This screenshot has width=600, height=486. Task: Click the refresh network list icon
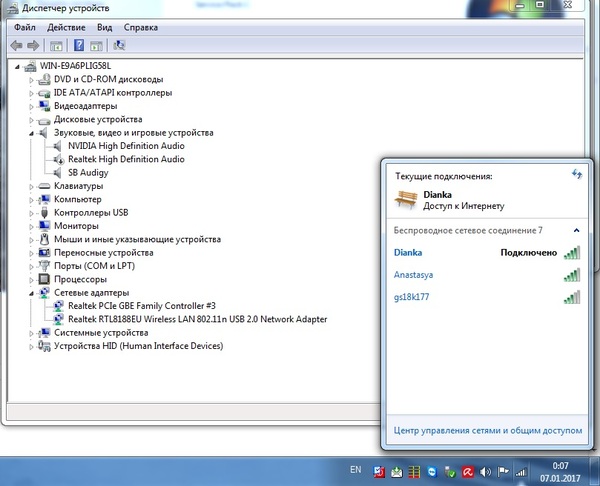click(x=576, y=174)
